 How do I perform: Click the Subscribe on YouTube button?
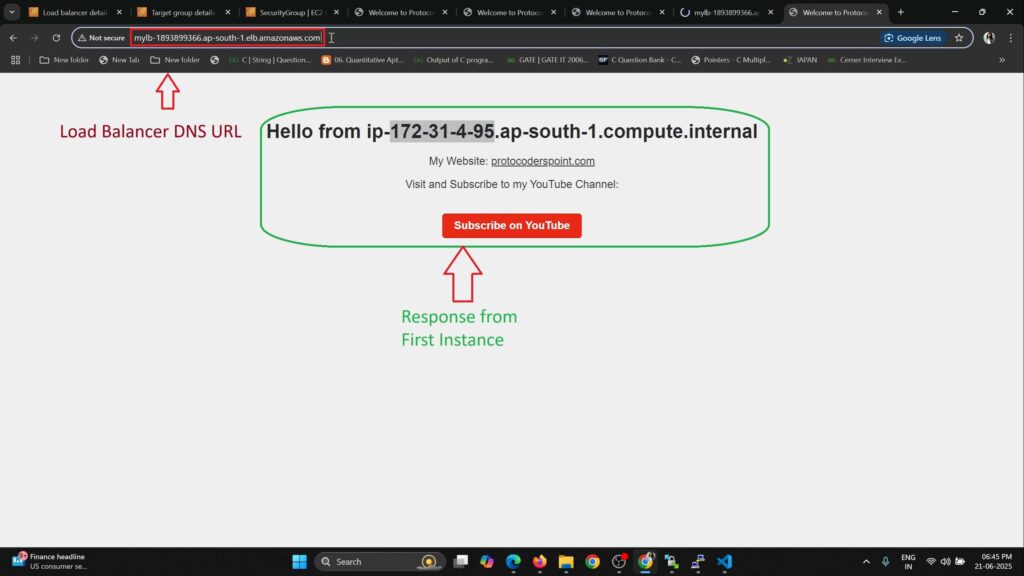[x=511, y=225]
